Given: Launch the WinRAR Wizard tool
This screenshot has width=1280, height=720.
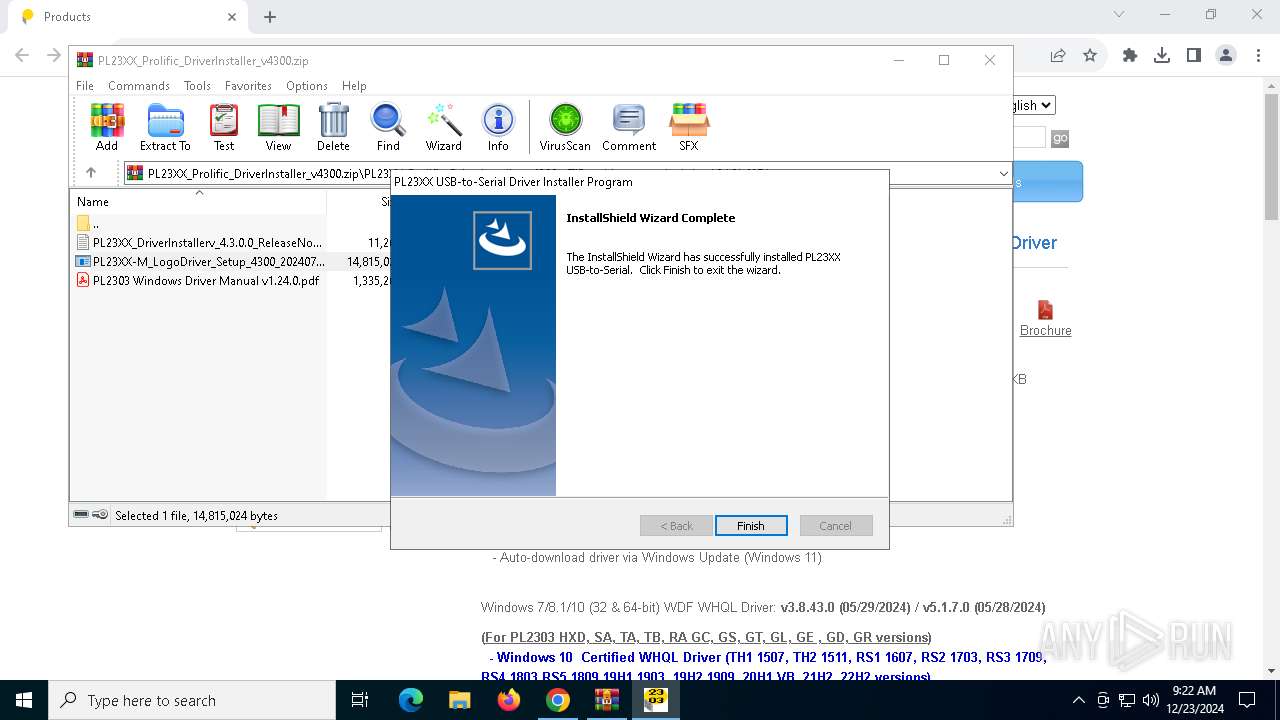Looking at the screenshot, I should [x=444, y=127].
